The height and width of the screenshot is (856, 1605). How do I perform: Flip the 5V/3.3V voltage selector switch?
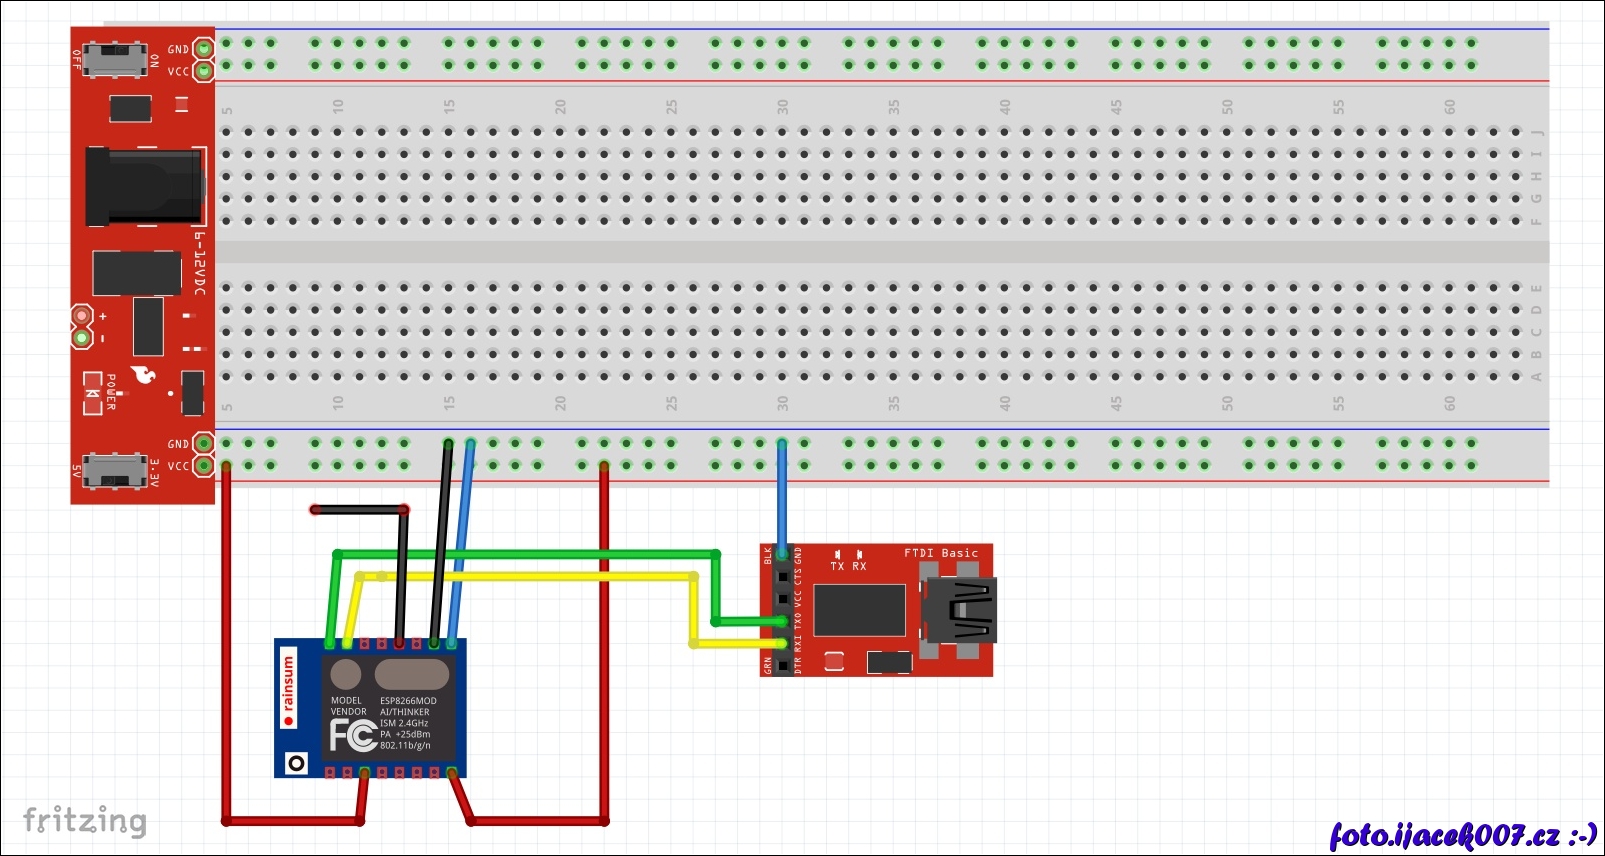114,470
